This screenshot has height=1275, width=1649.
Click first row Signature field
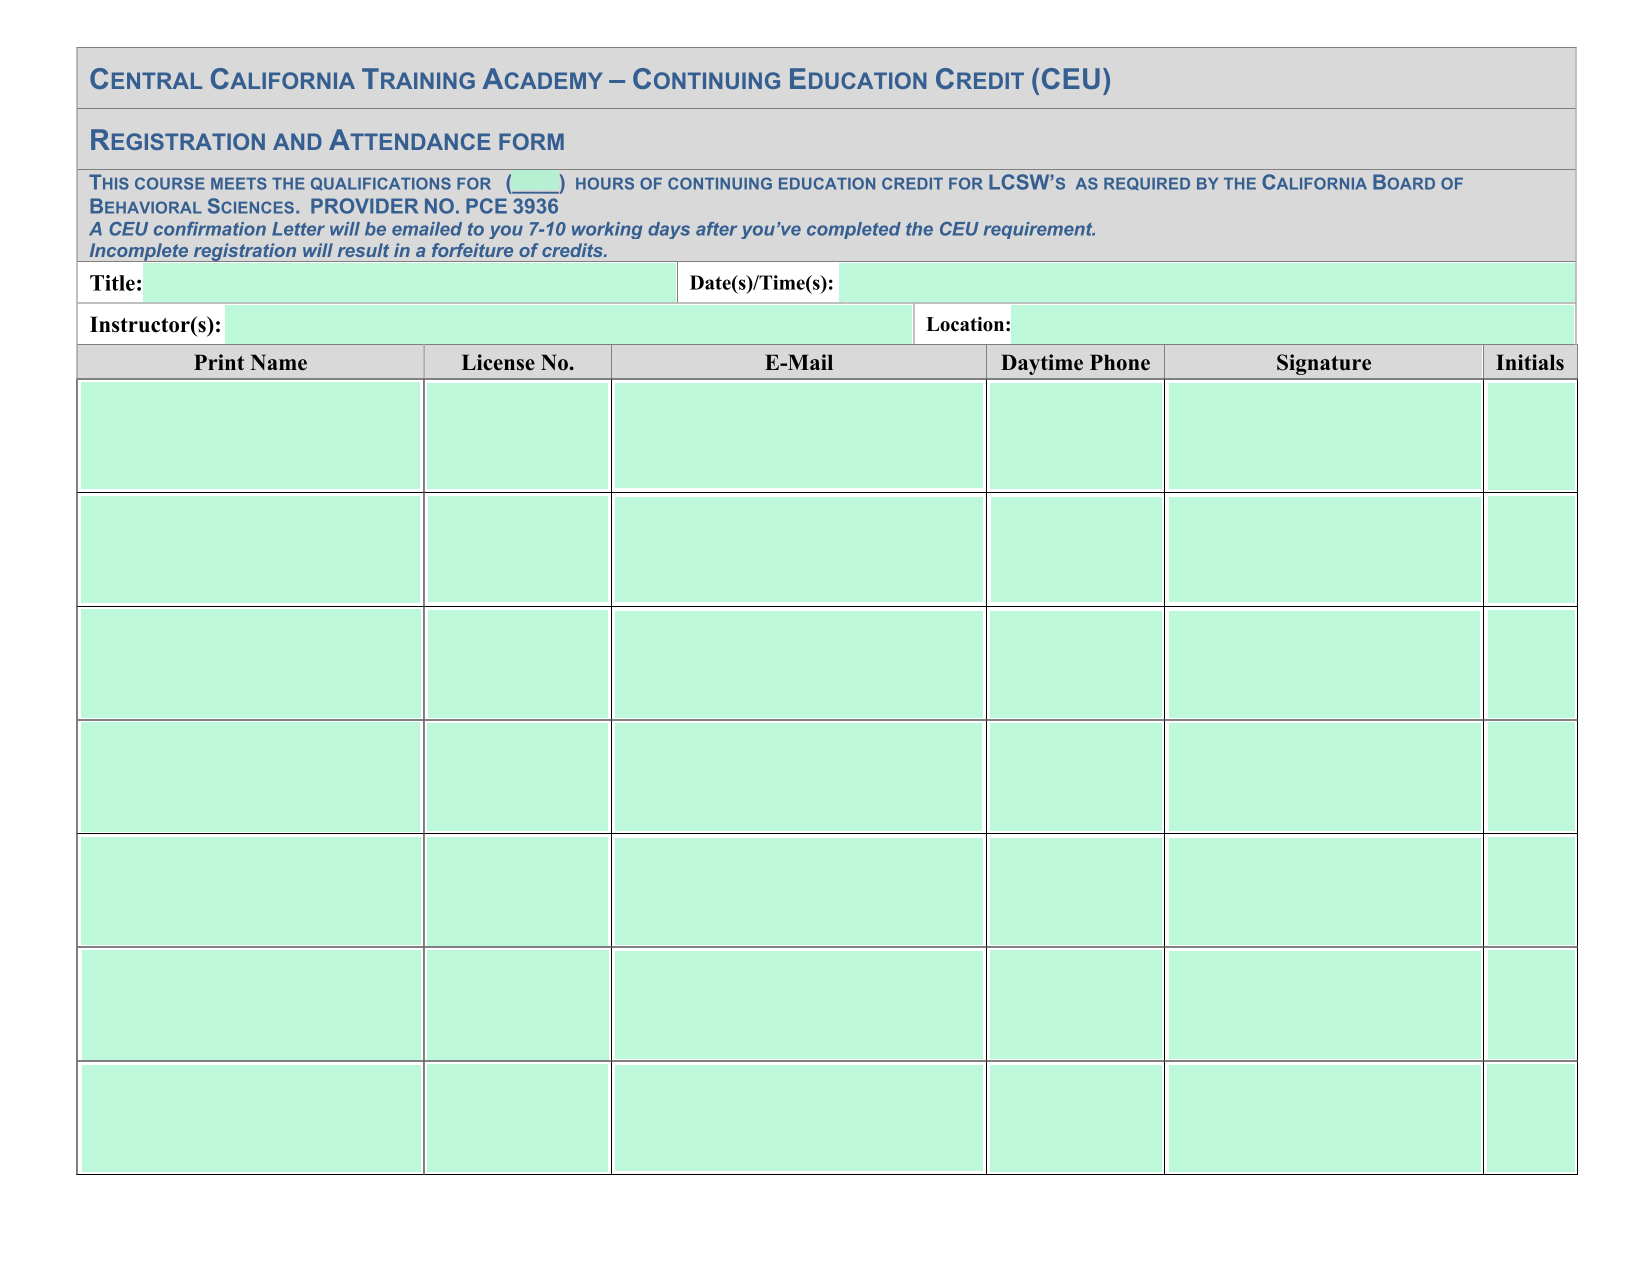point(1324,436)
